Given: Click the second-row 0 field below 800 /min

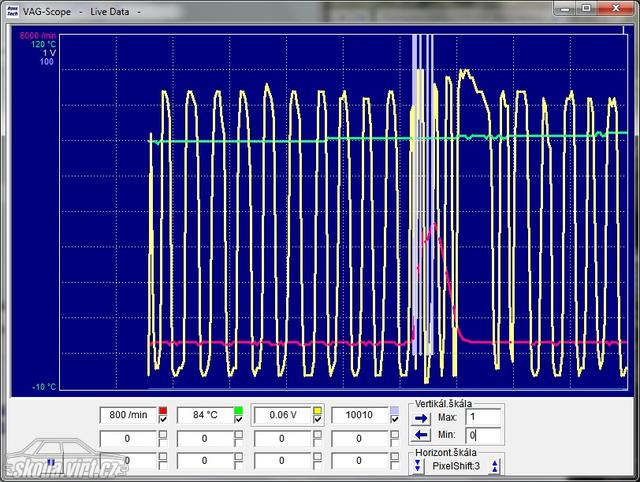Looking at the screenshot, I should click(x=128, y=439).
